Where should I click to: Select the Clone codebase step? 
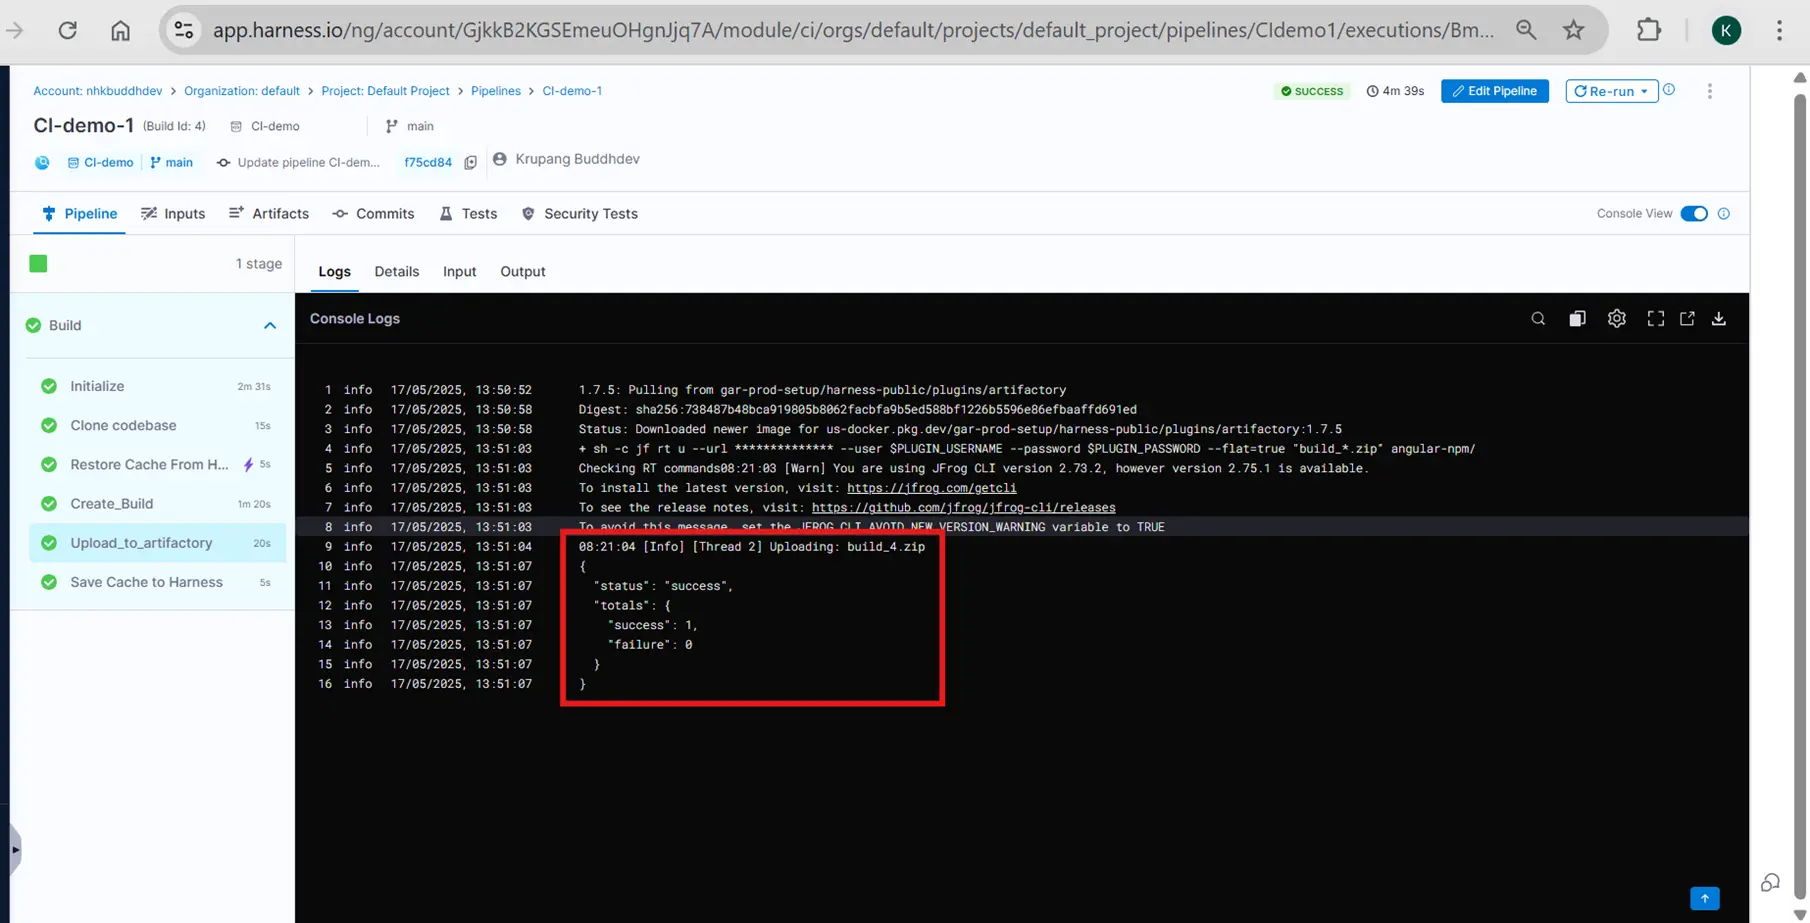(157, 425)
